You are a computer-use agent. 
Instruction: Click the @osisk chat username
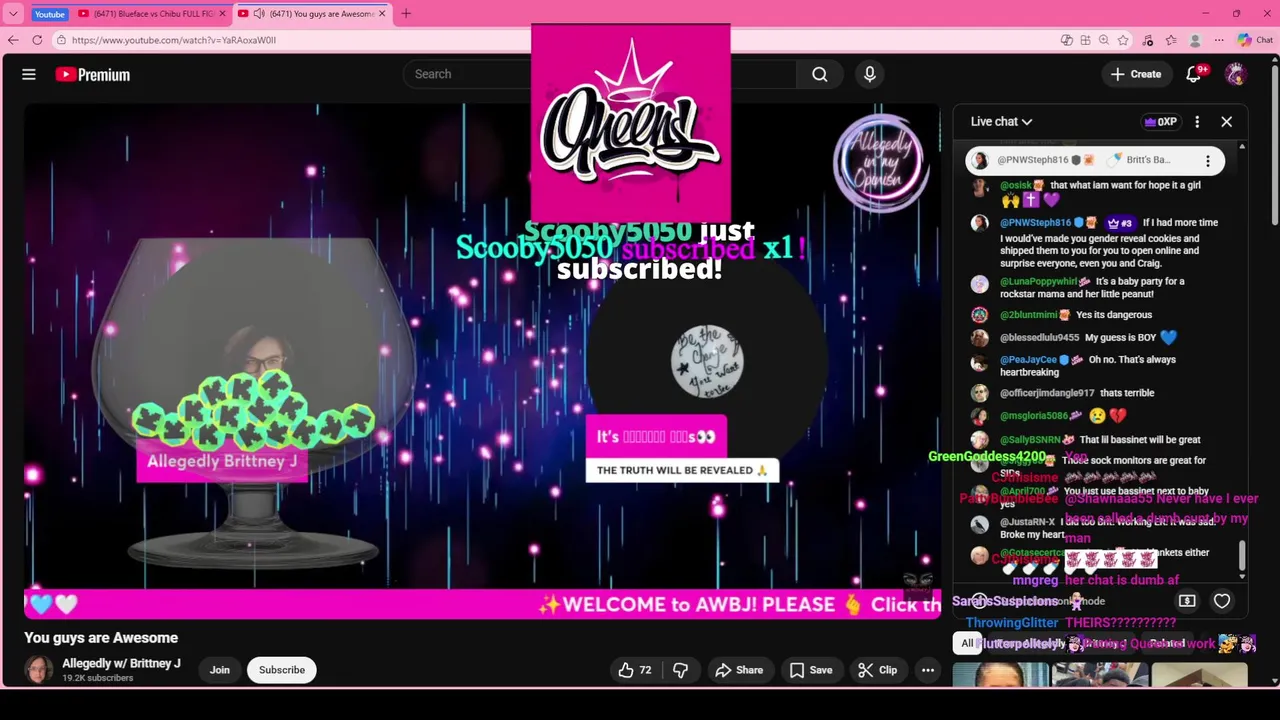click(1017, 185)
